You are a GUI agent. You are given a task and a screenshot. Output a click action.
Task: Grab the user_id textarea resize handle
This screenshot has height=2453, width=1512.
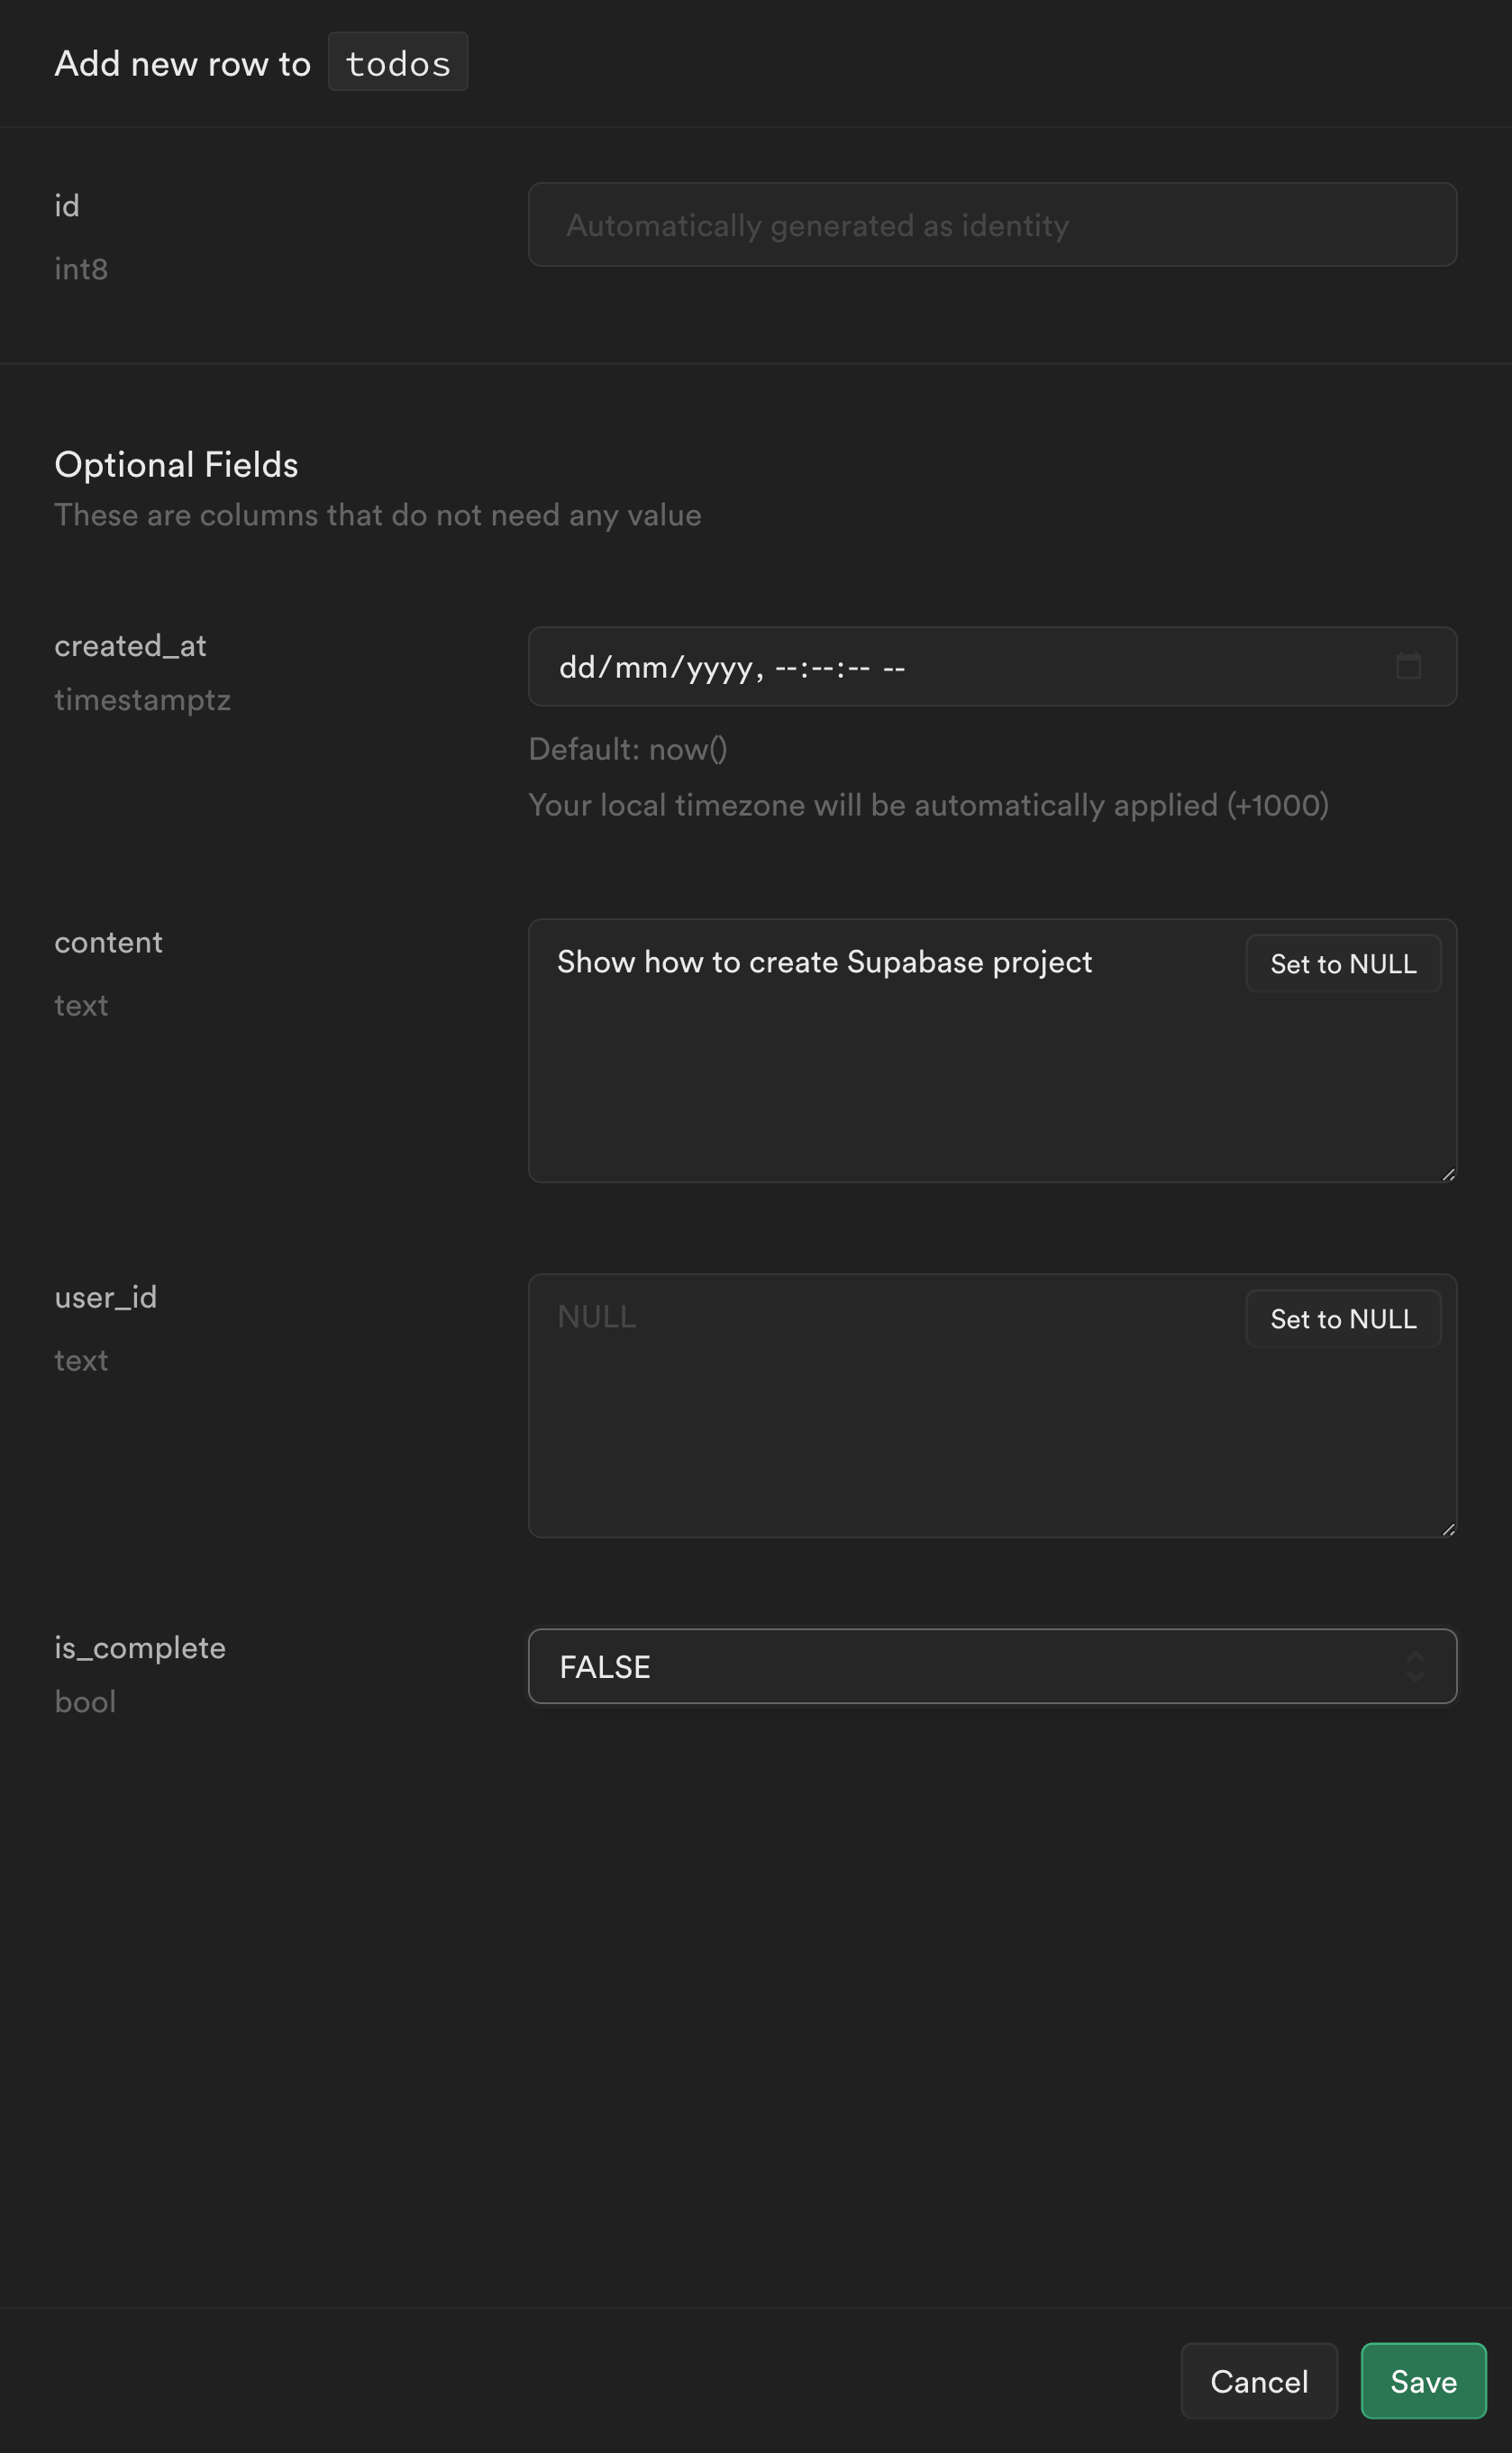1448,1529
